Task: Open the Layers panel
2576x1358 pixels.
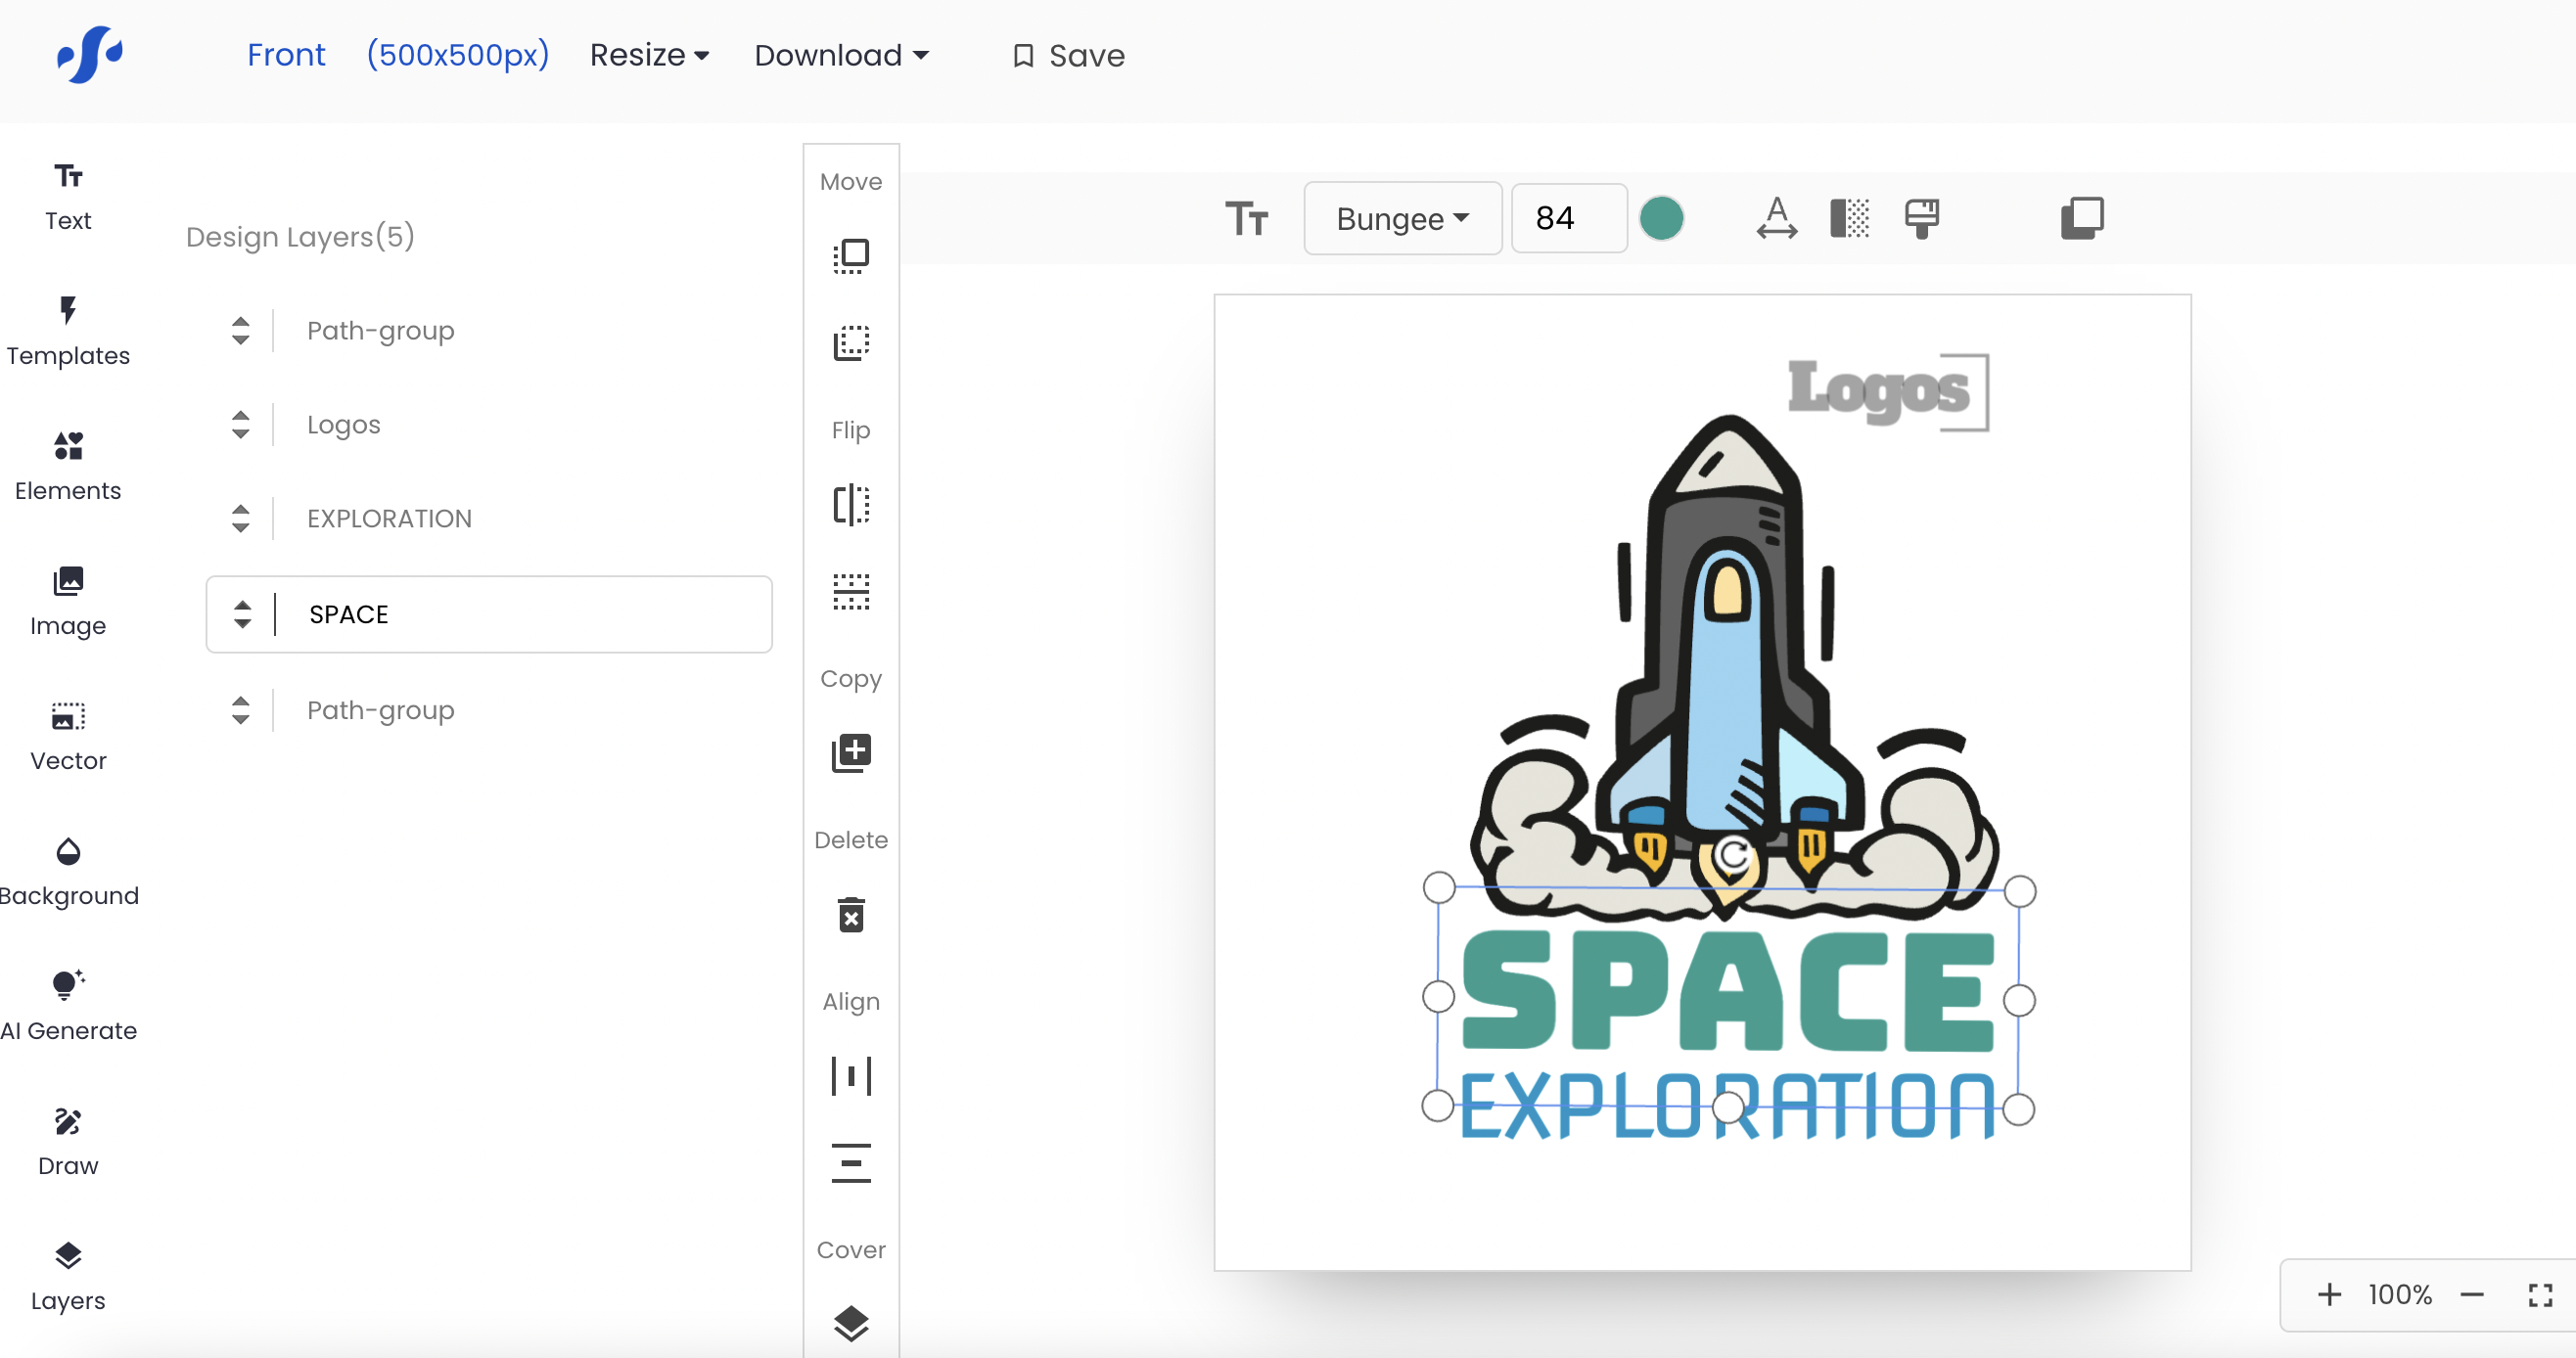Action: click(x=68, y=1278)
